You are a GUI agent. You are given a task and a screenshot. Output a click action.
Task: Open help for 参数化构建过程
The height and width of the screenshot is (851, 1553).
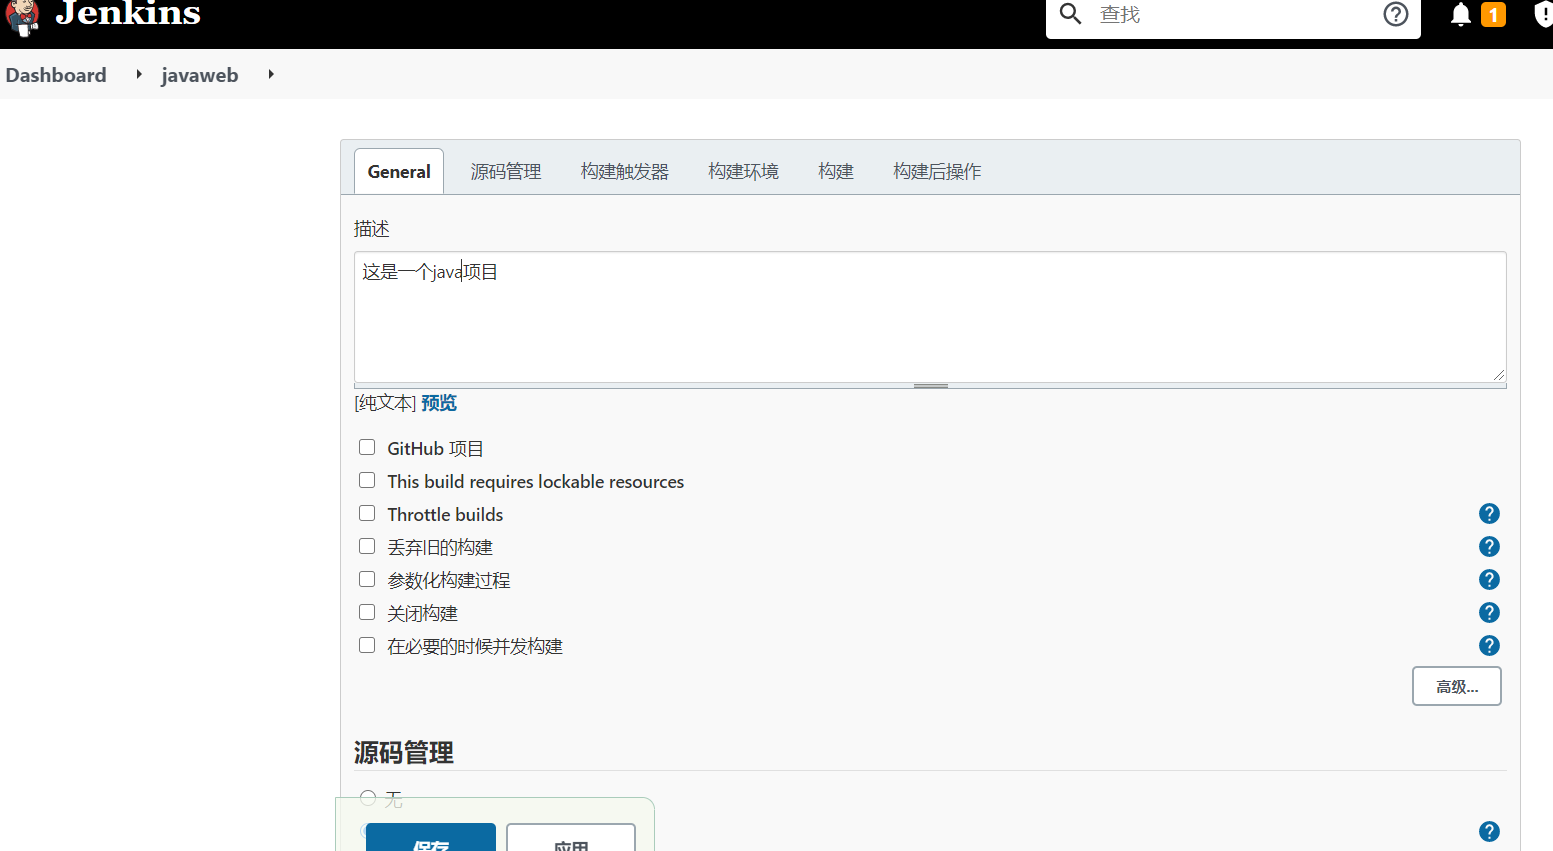pos(1489,579)
